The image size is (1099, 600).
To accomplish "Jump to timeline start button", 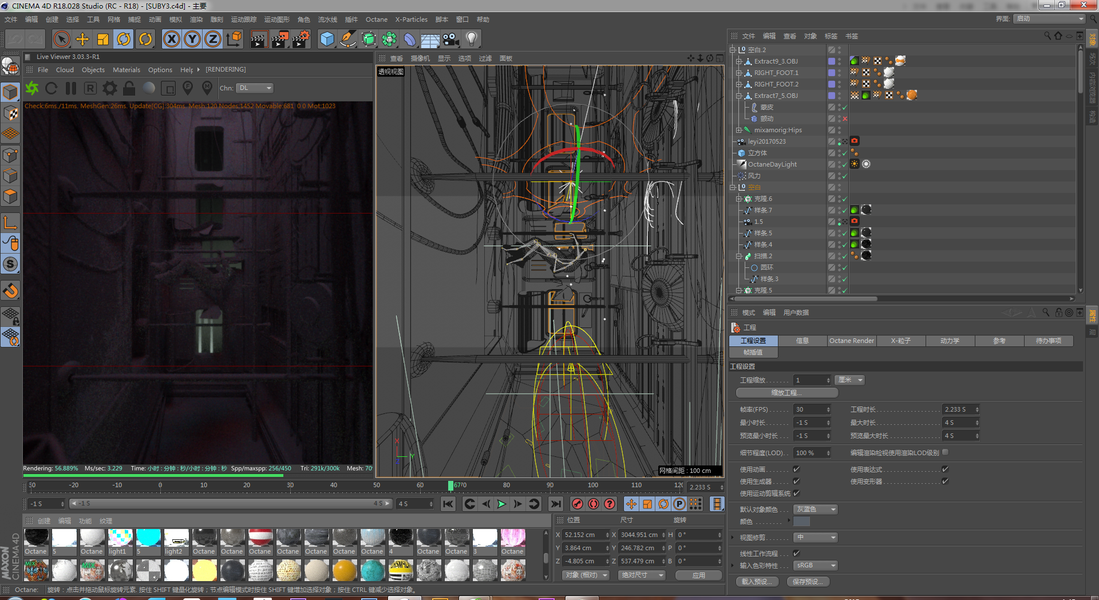I will pyautogui.click(x=448, y=504).
